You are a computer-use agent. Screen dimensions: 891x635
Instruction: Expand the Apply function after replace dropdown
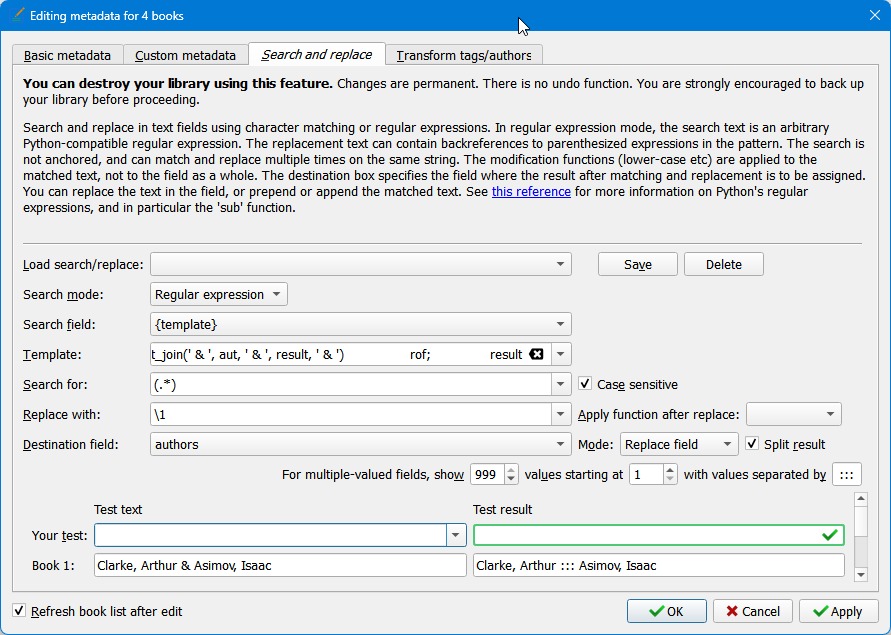pos(793,414)
